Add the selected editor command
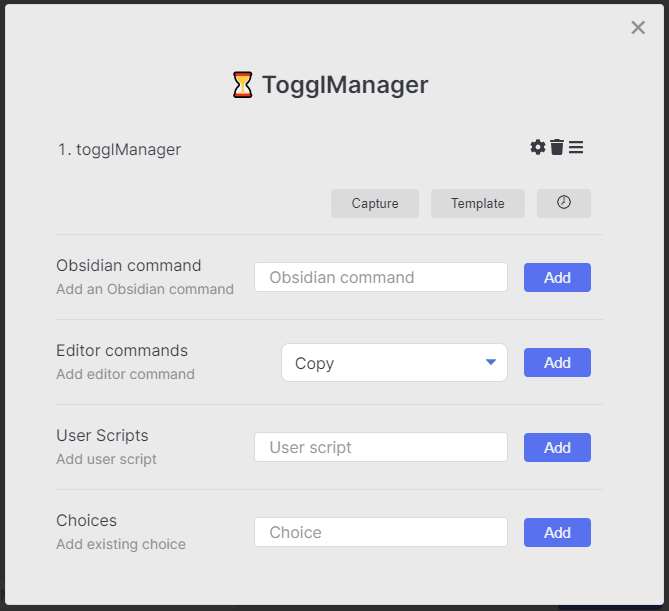This screenshot has height=611, width=669. [x=557, y=362]
